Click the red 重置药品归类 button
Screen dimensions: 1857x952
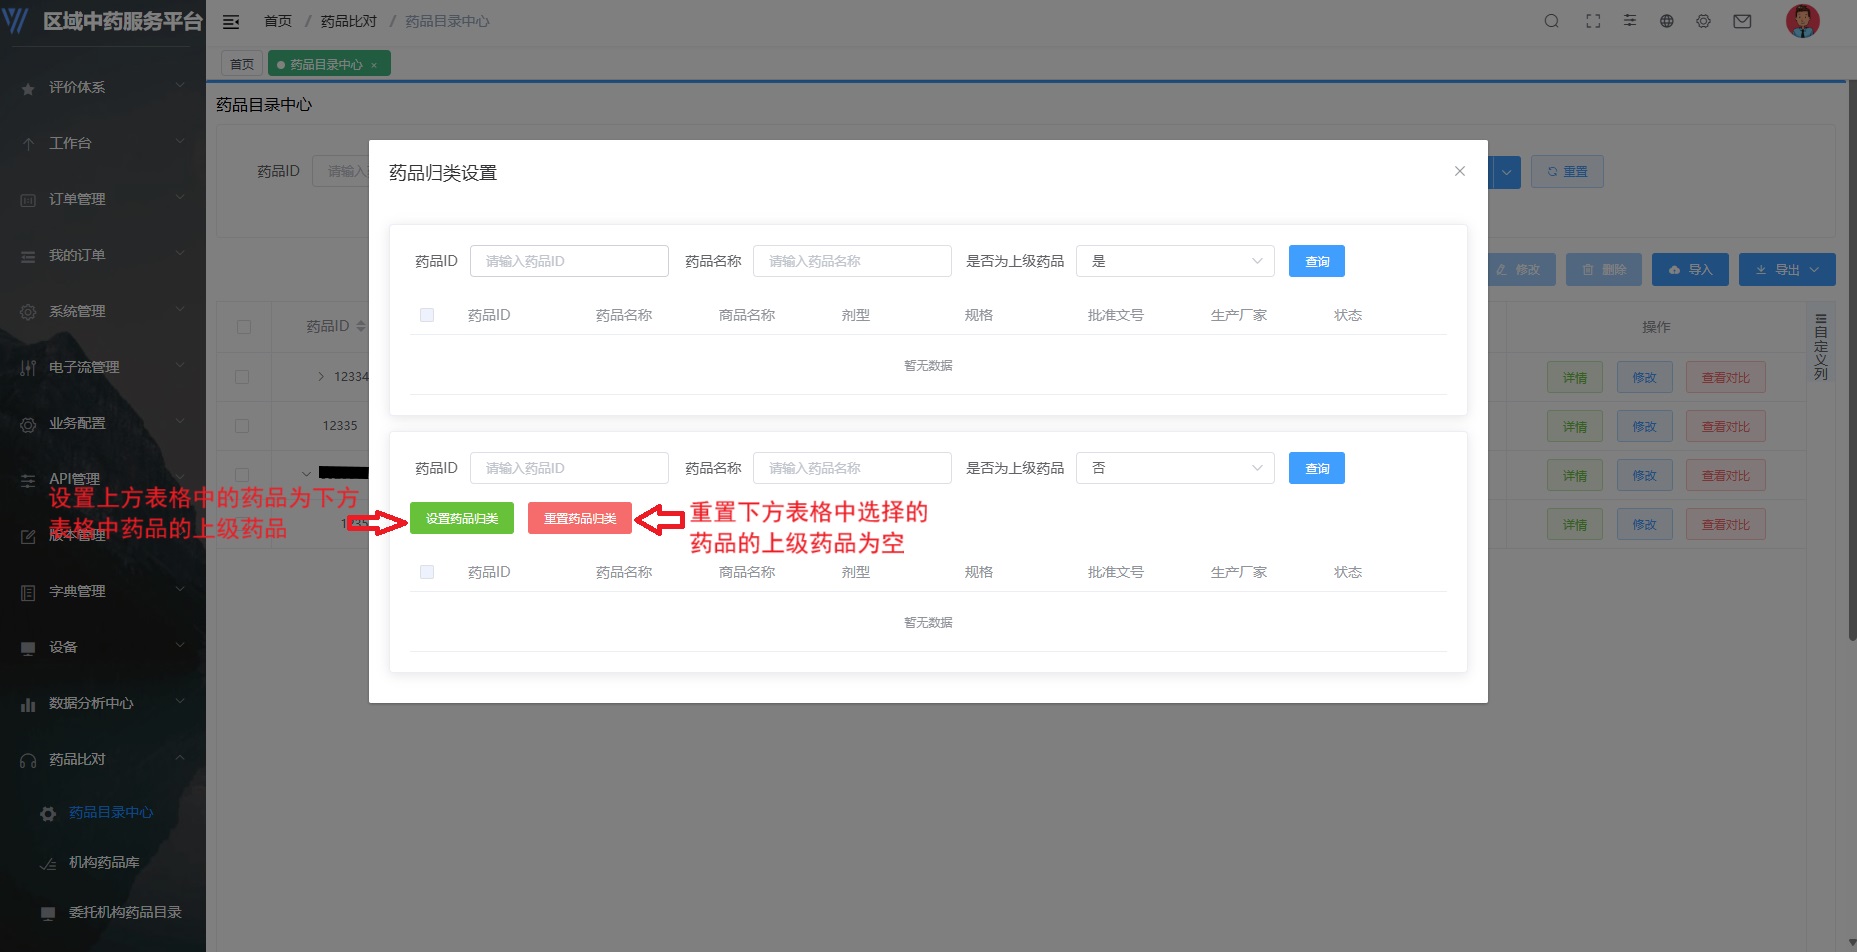click(579, 518)
